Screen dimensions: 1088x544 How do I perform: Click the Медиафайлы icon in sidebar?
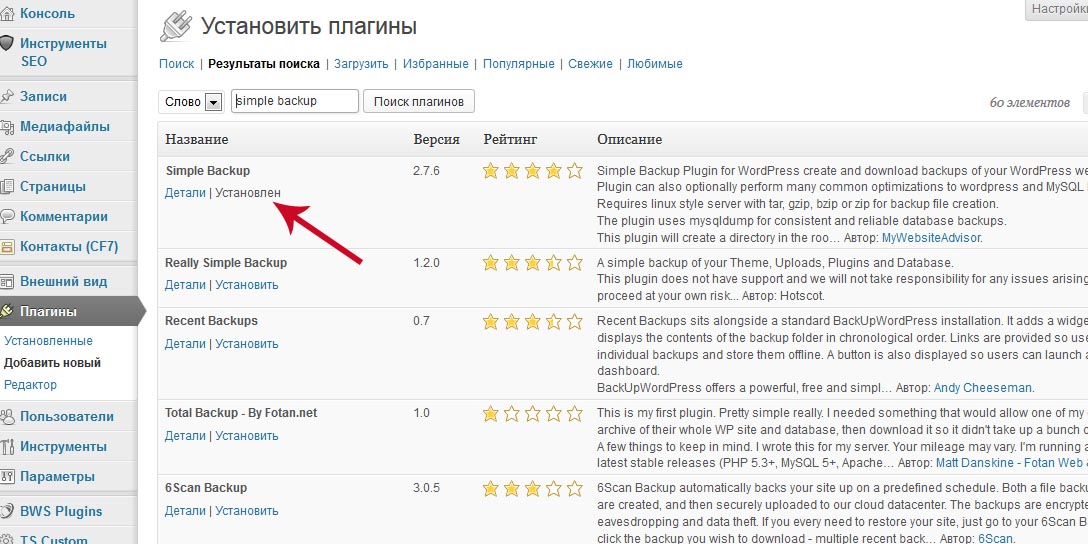pos(6,127)
